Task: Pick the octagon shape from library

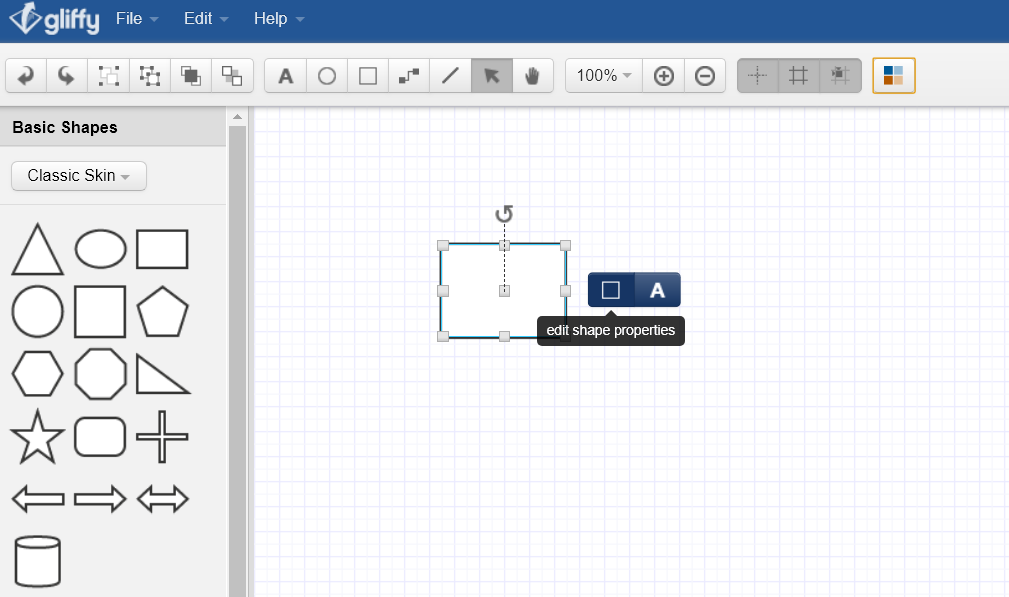Action: pyautogui.click(x=100, y=374)
